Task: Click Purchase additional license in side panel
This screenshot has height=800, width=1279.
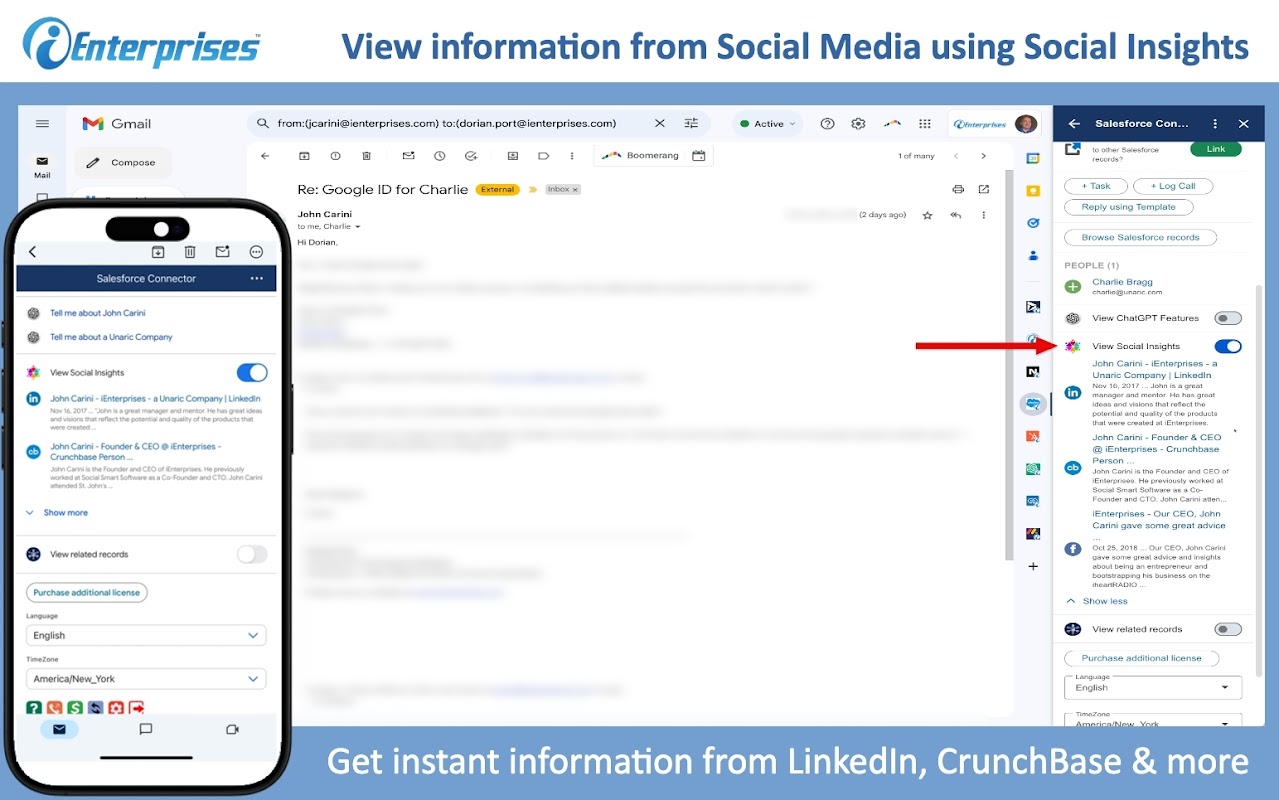Action: pos(1142,658)
